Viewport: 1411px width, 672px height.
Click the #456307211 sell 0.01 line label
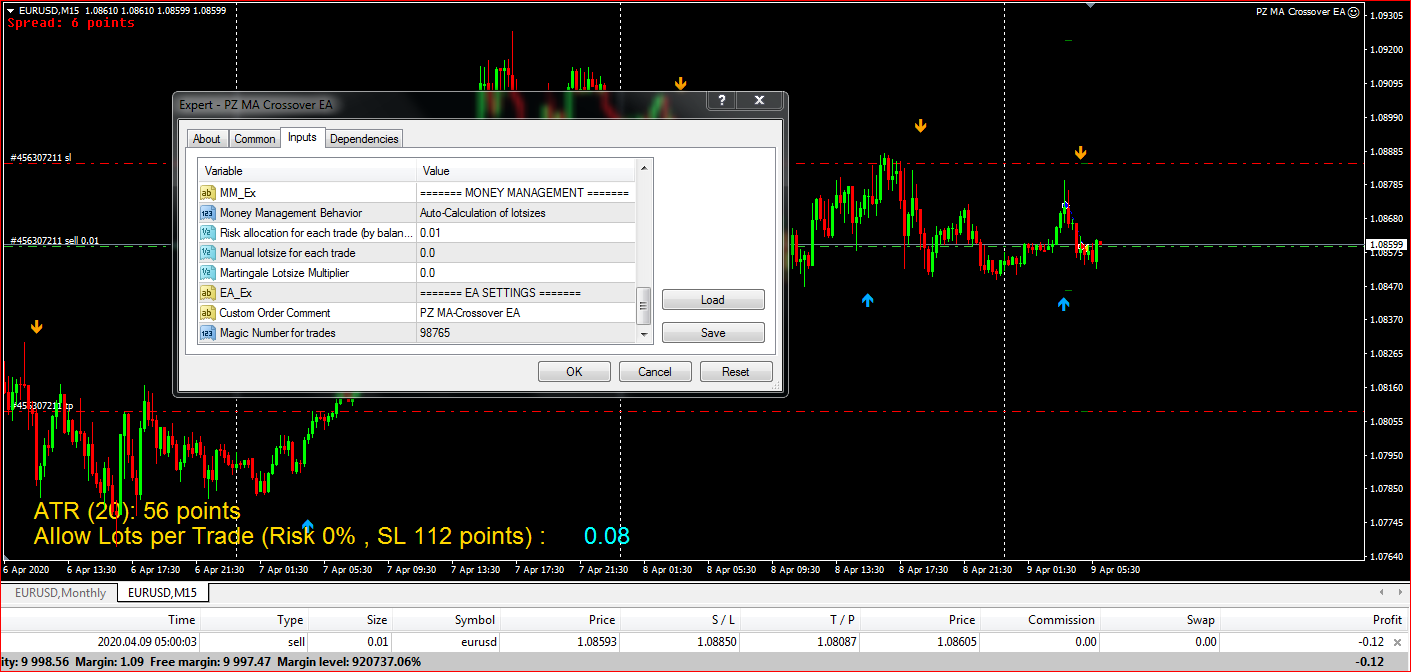57,241
